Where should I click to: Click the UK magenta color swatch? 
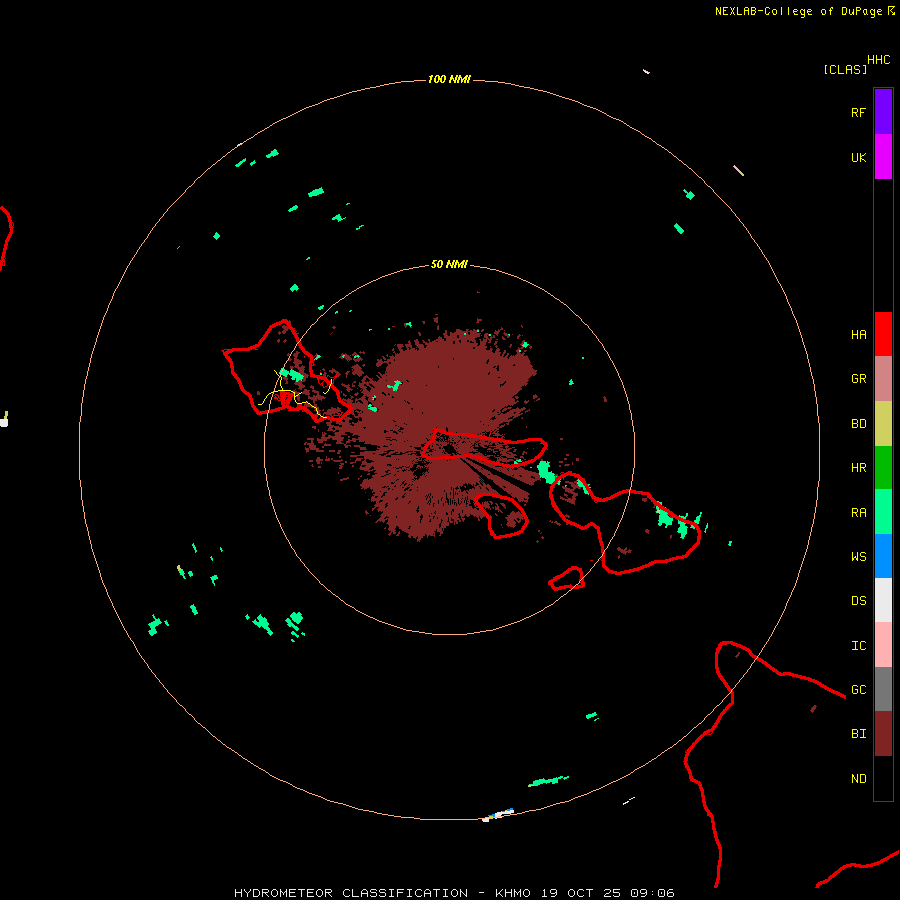pos(883,157)
